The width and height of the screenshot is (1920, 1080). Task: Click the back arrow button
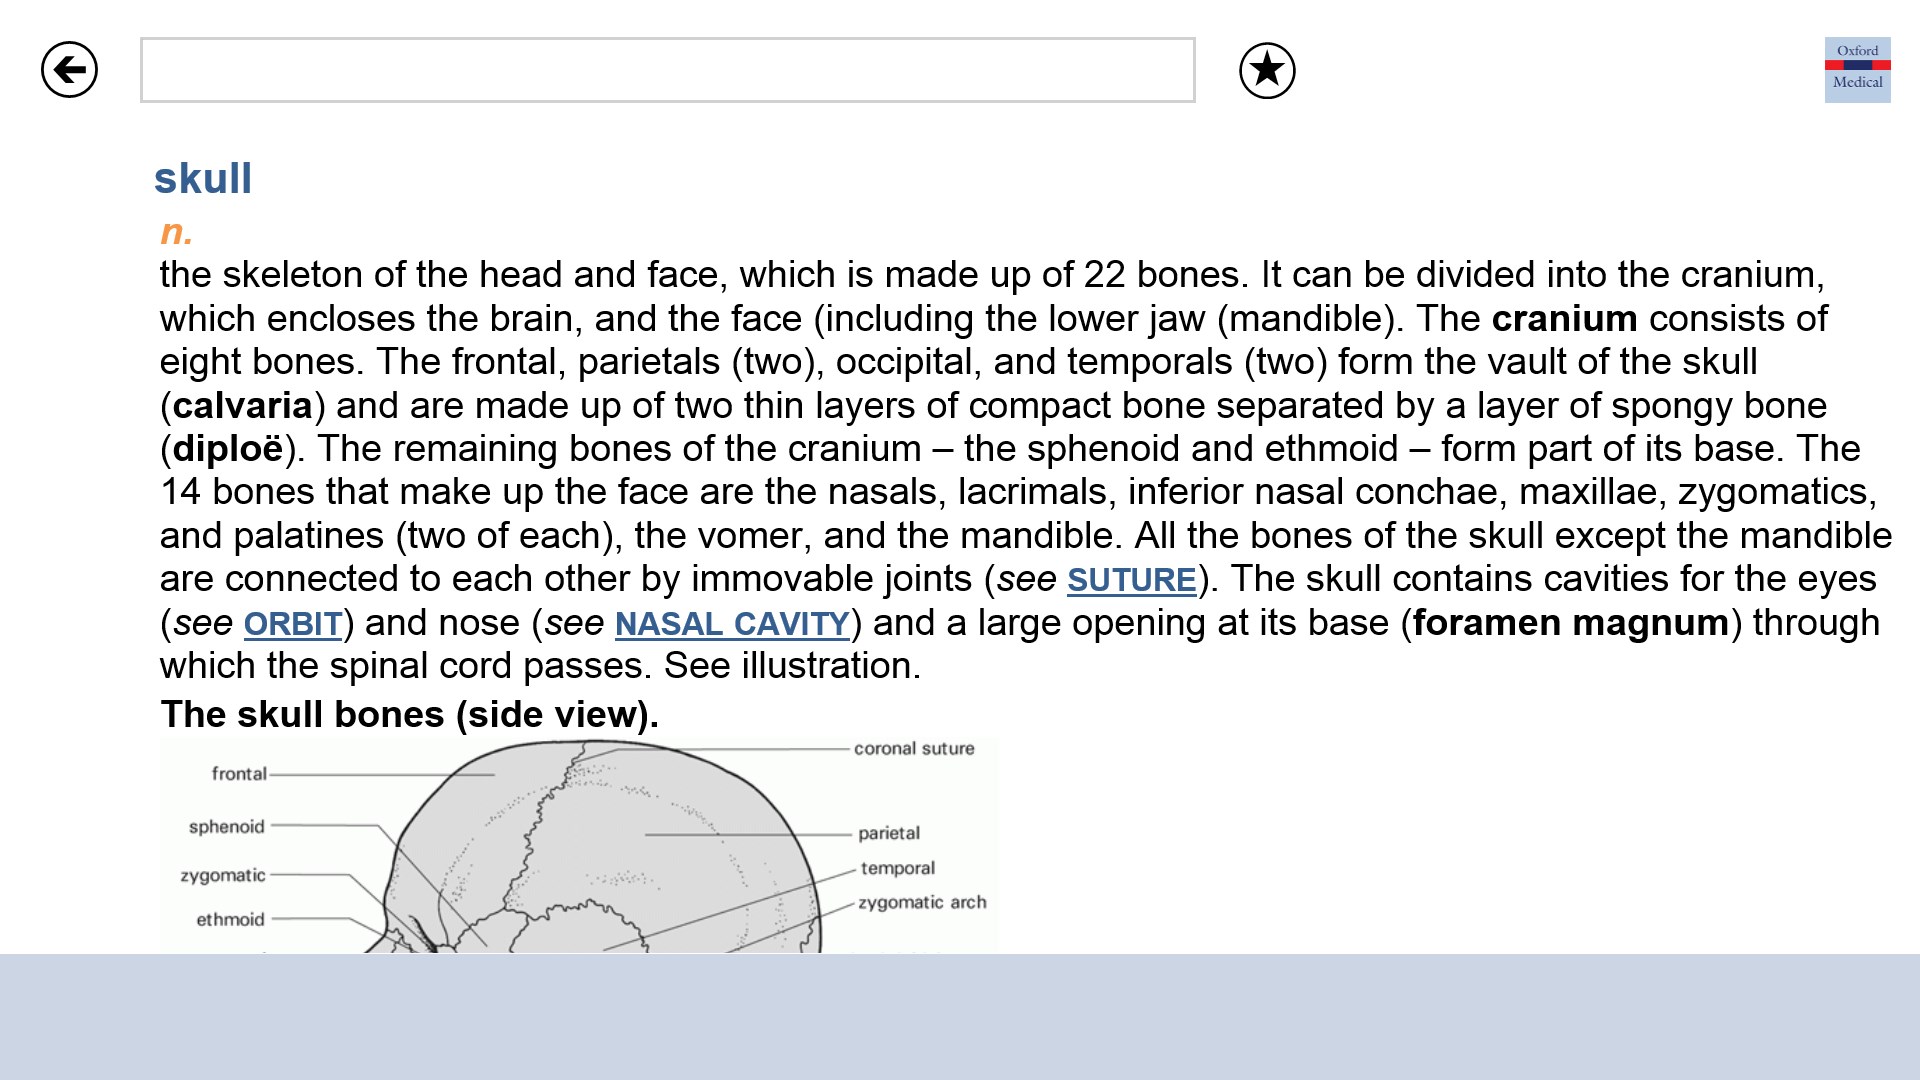click(x=69, y=70)
